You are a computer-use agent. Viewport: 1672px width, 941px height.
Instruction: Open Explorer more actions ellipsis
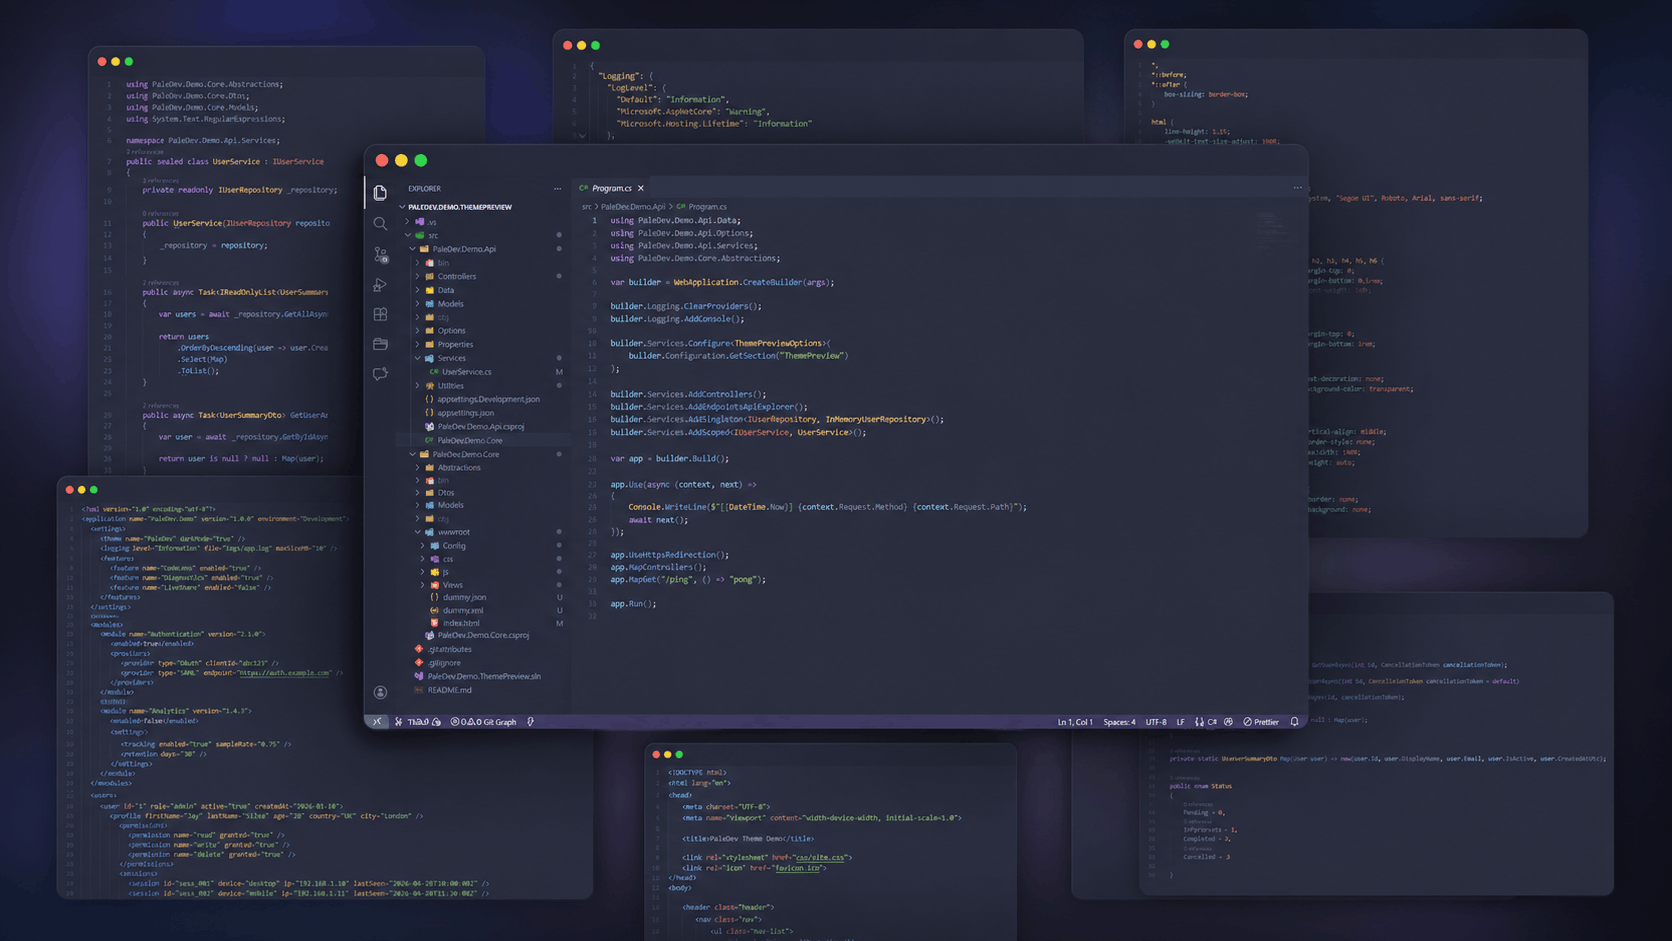[x=557, y=188]
